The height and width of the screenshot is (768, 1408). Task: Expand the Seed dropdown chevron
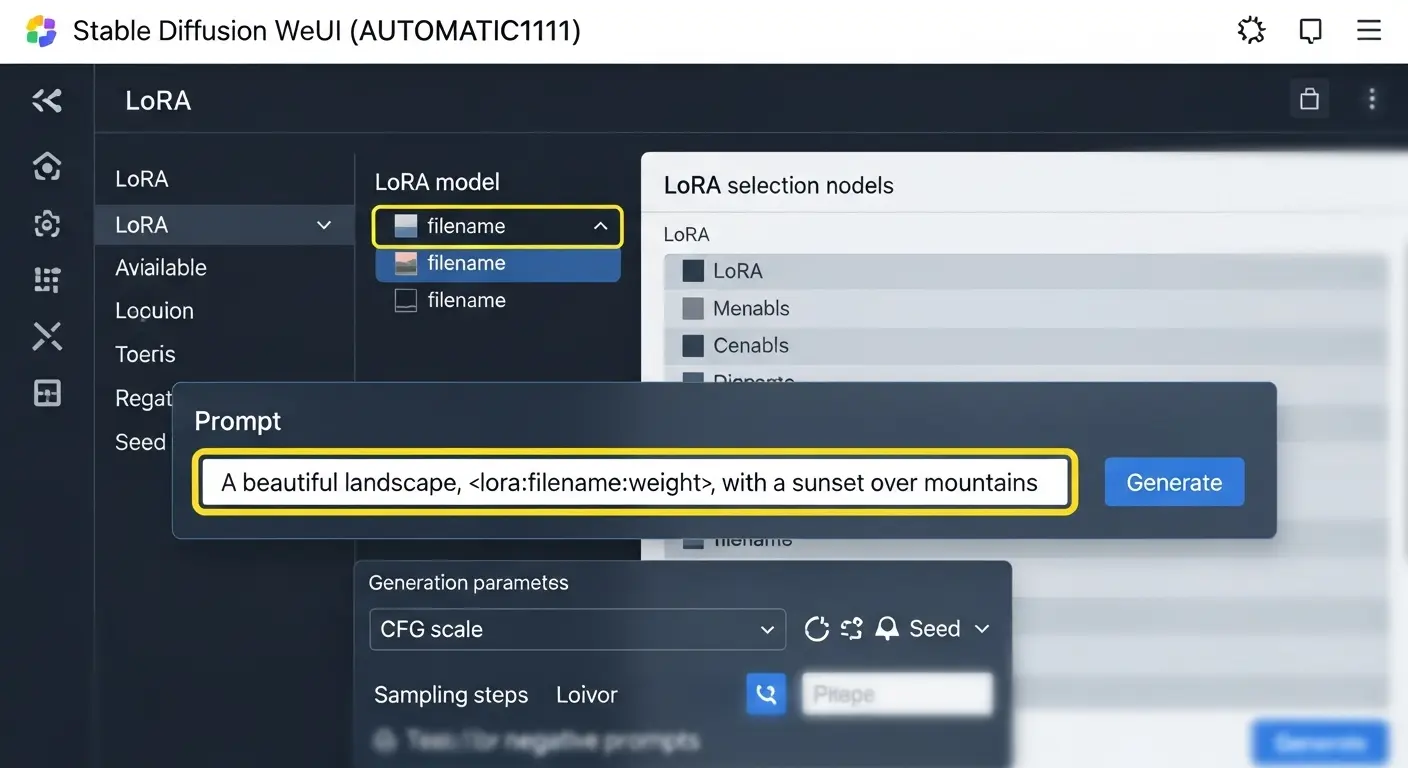(x=982, y=629)
